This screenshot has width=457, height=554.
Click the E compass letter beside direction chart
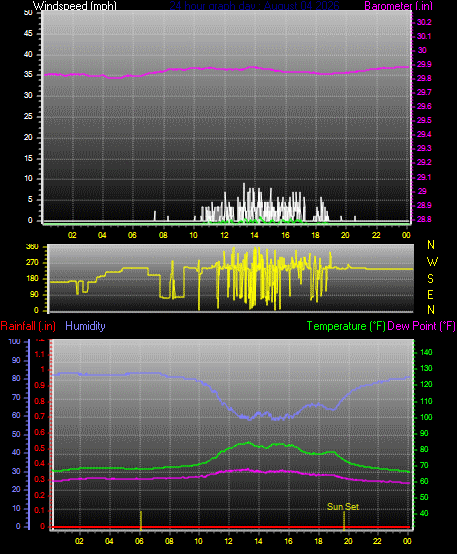430,294
